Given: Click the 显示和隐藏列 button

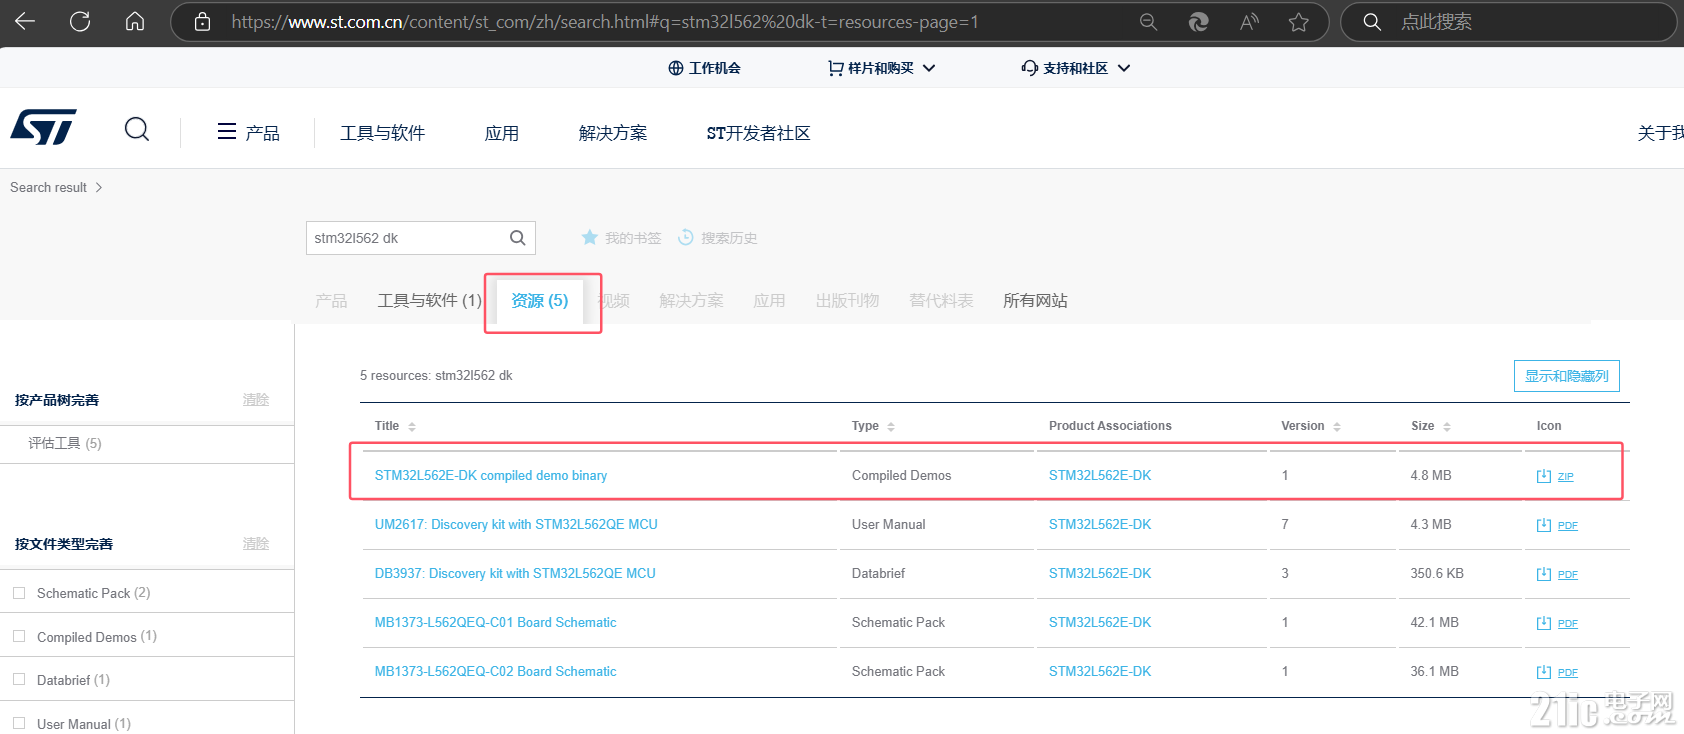Looking at the screenshot, I should (x=1567, y=376).
